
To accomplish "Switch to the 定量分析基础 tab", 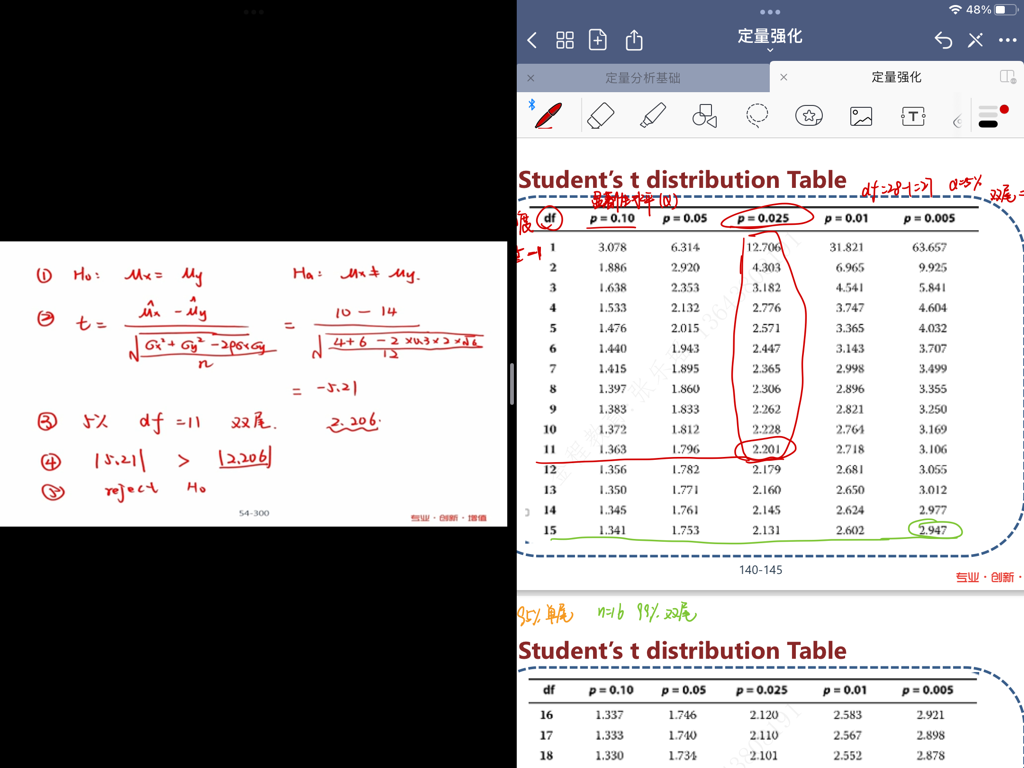I will [x=642, y=77].
